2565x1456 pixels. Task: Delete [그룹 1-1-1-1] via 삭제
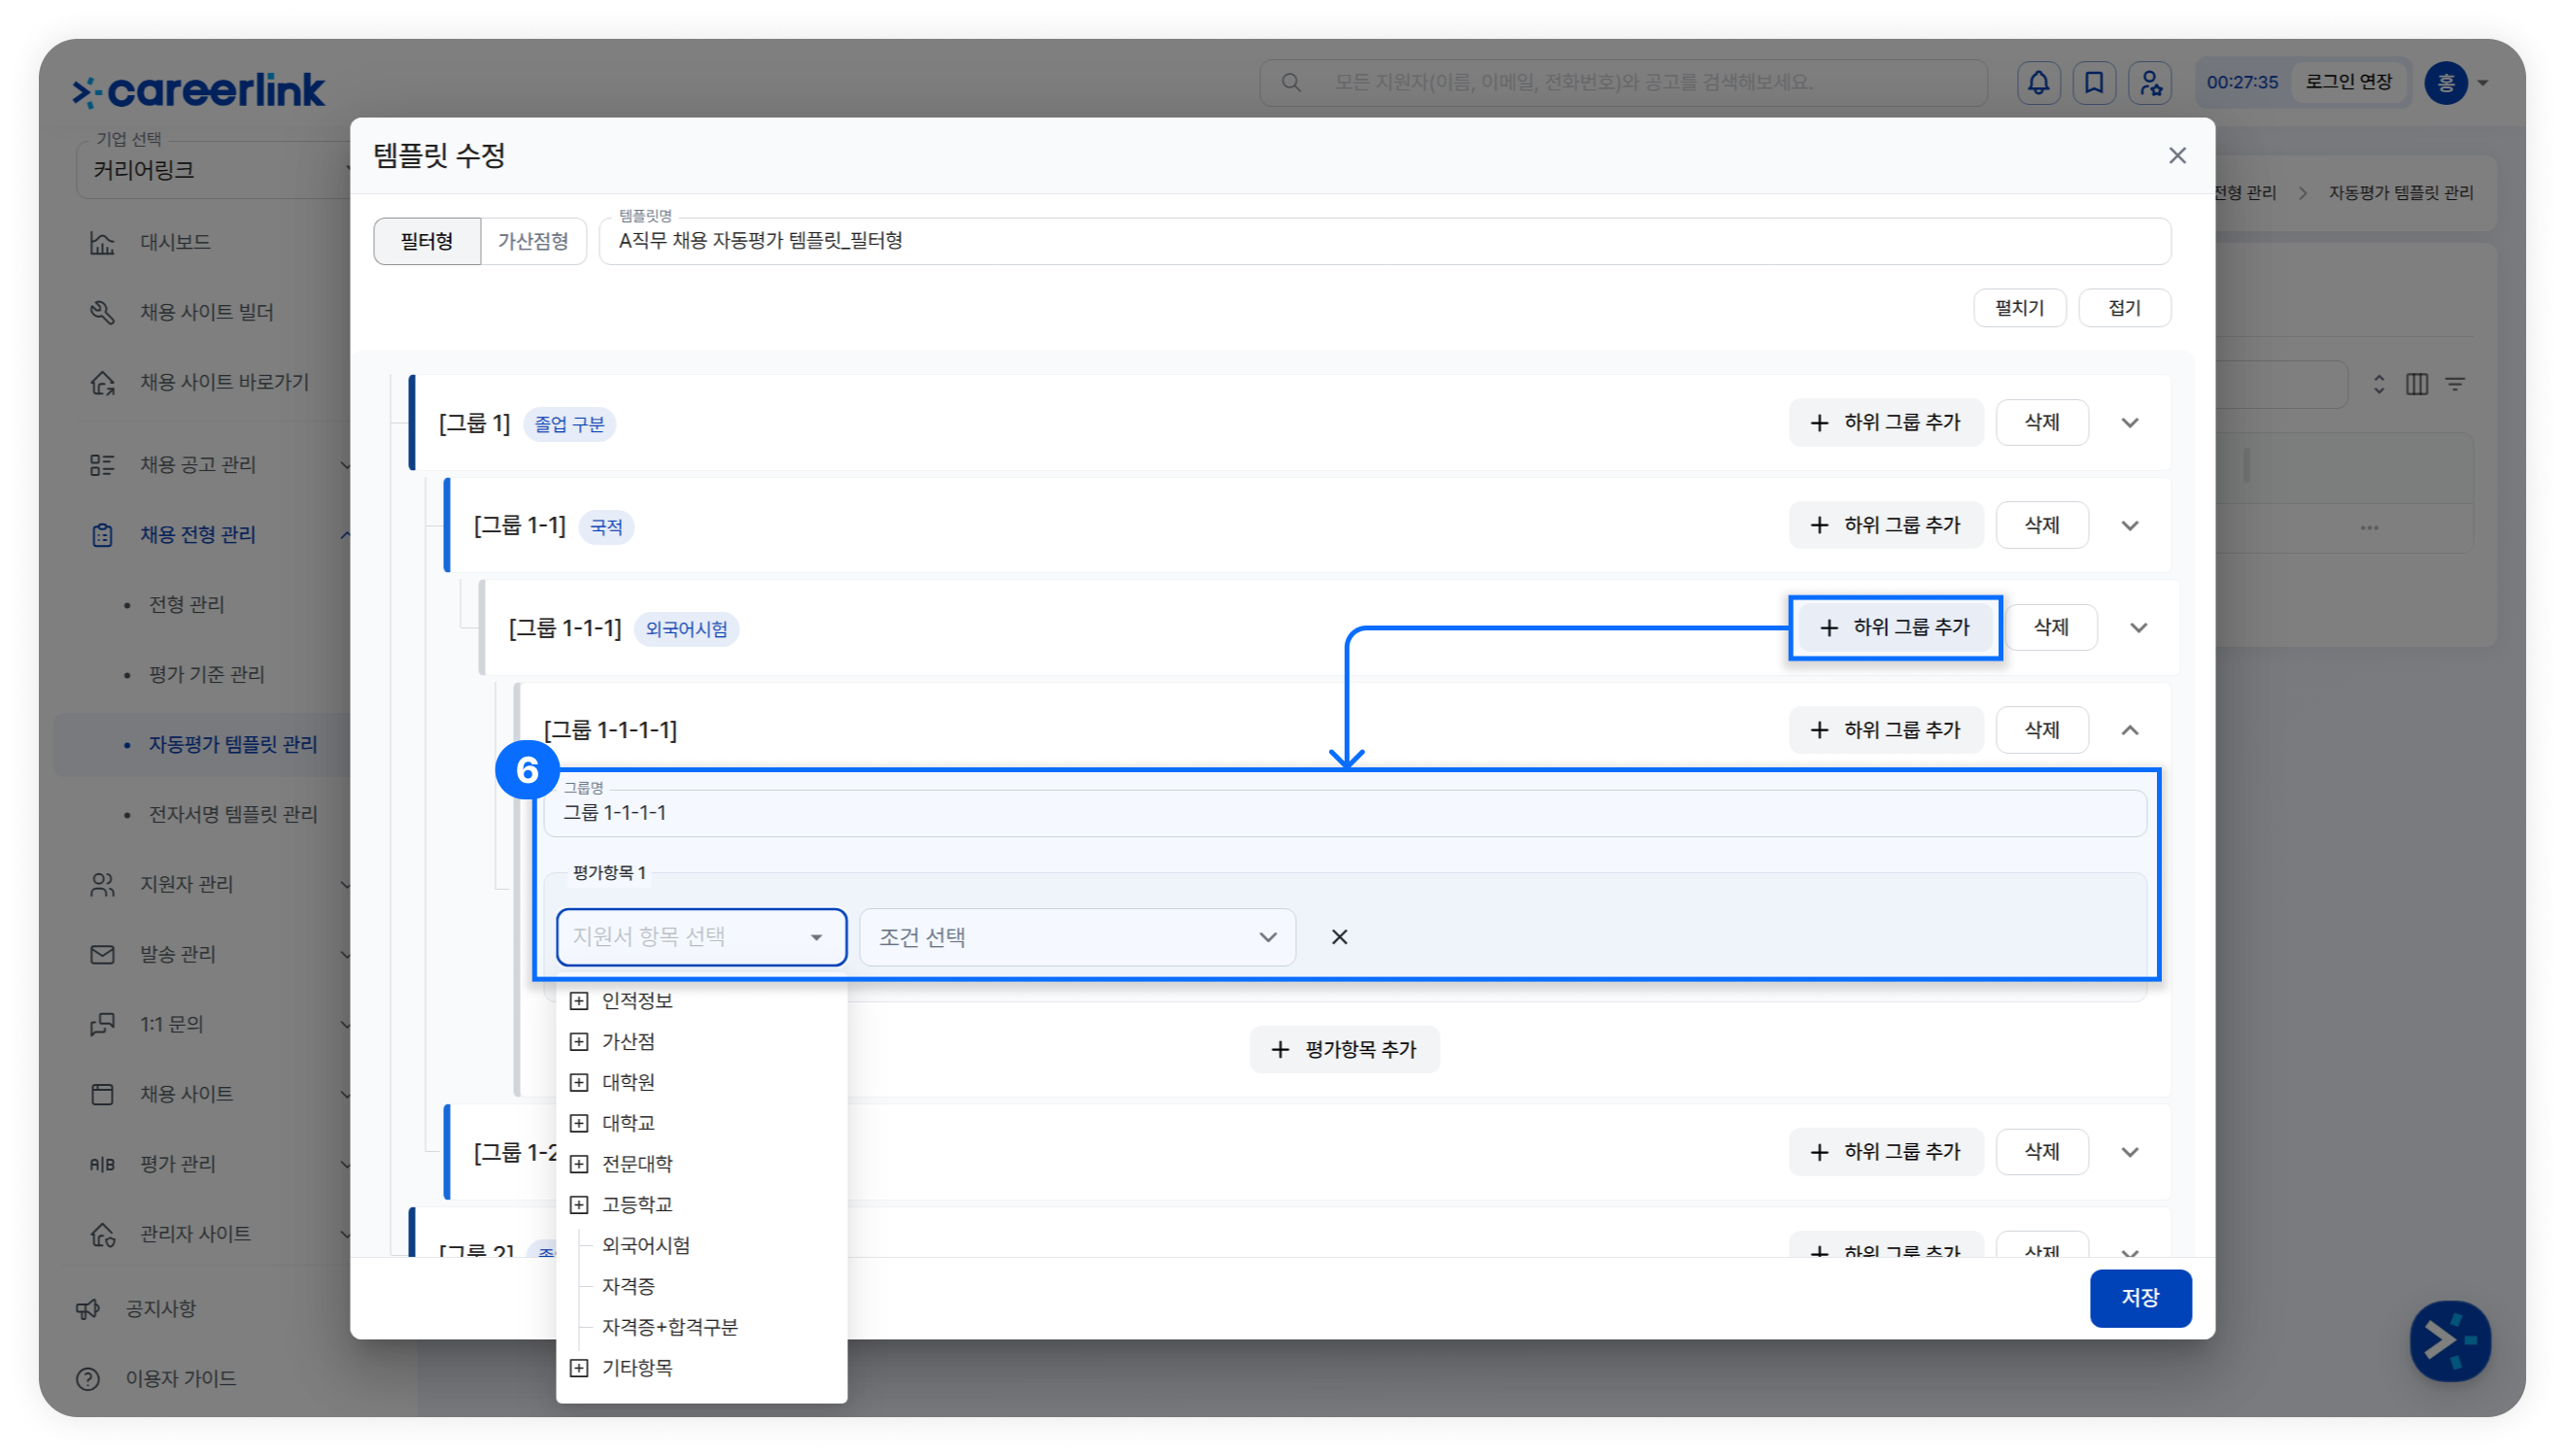[2041, 730]
